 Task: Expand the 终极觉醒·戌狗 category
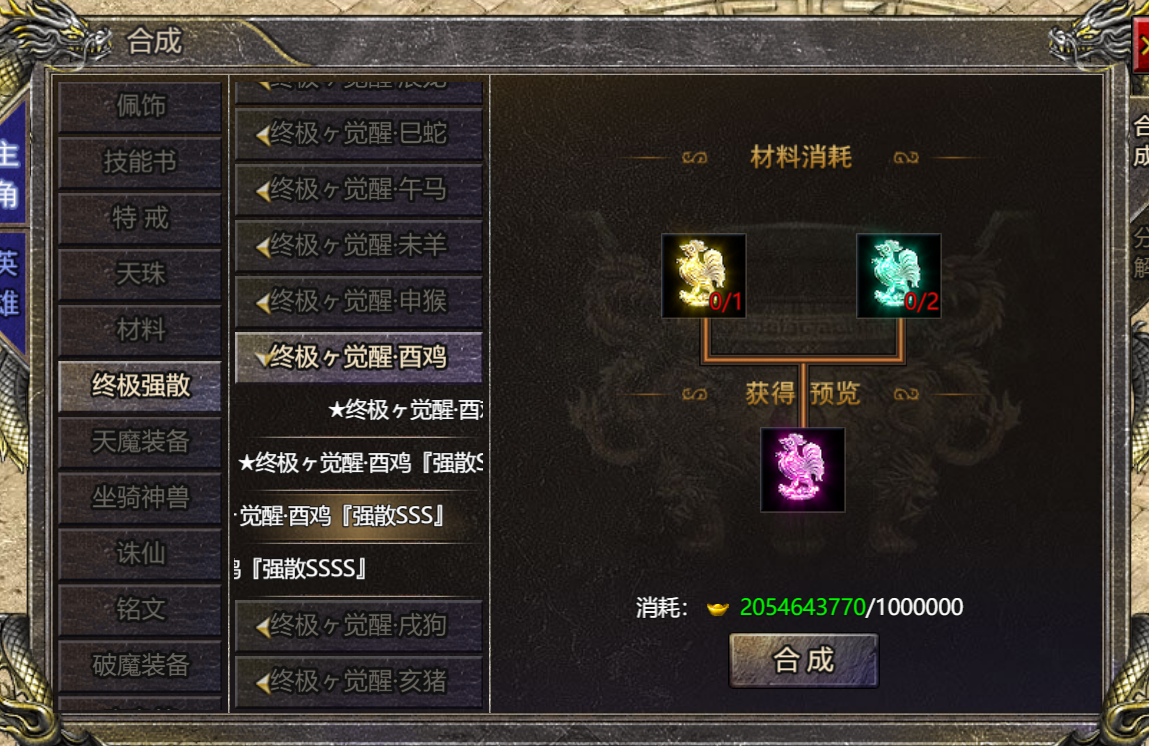coord(358,626)
